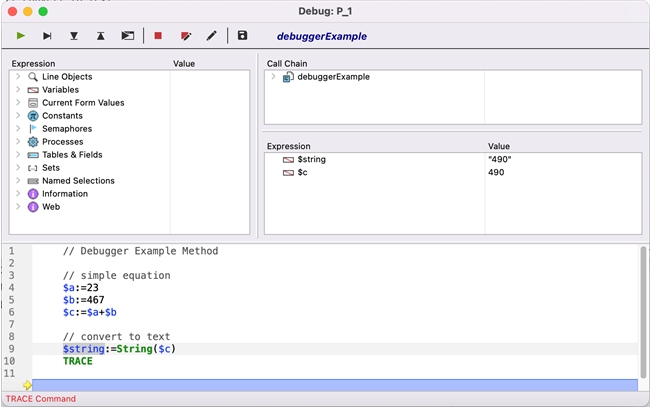650x407 pixels.
Task: Click the black pencil Edit icon
Action: 211,36
